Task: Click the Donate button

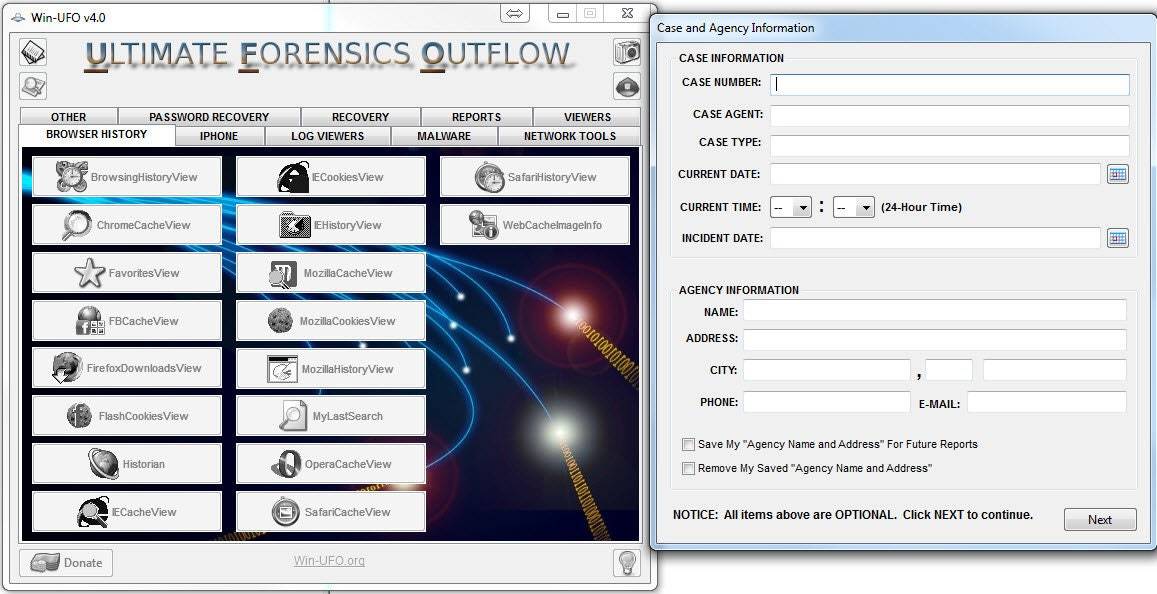Action: coord(66,563)
